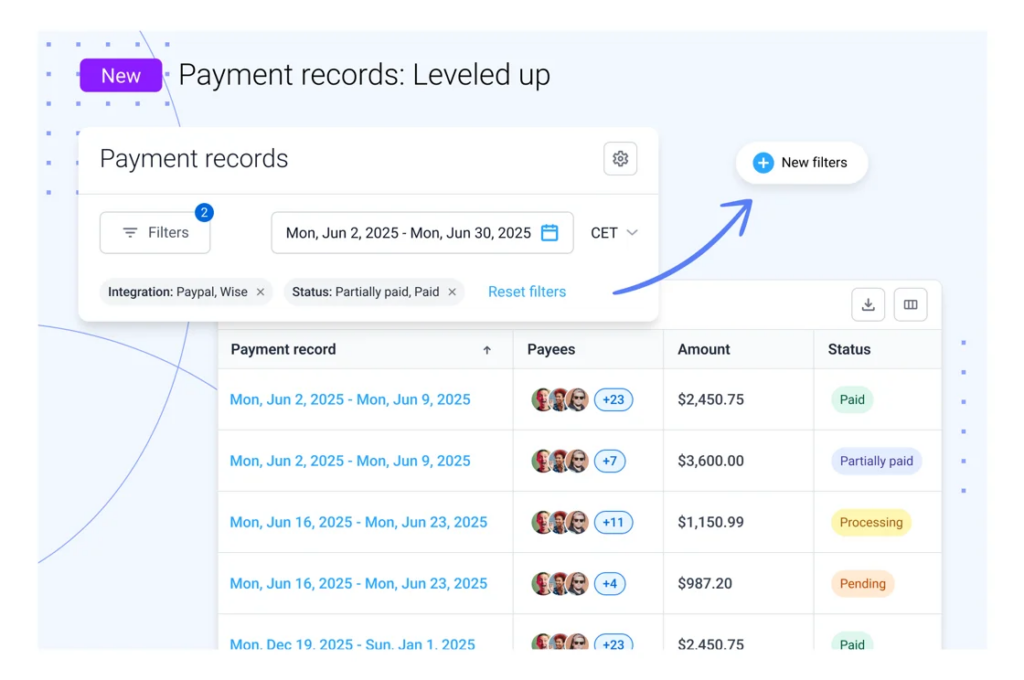Image resolution: width=1024 pixels, height=680 pixels.
Task: Click the filter count badge showing 2
Action: [x=202, y=212]
